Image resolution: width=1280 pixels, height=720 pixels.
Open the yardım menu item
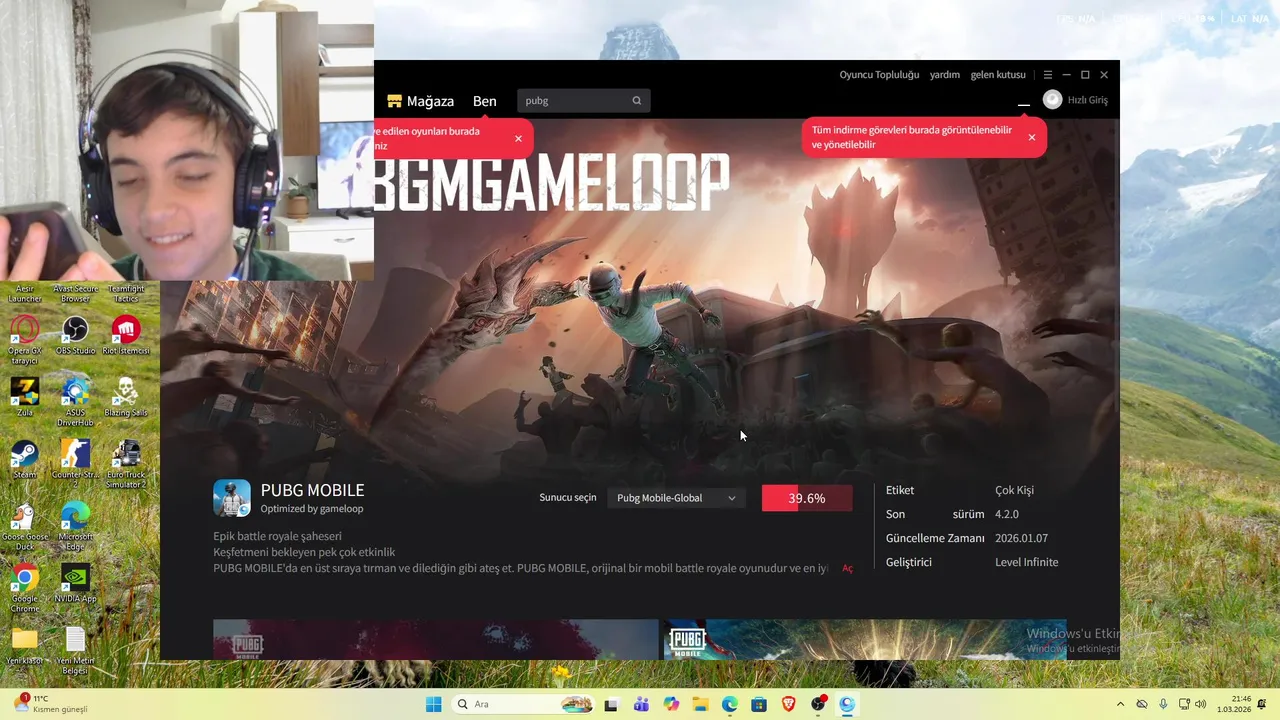pos(945,75)
